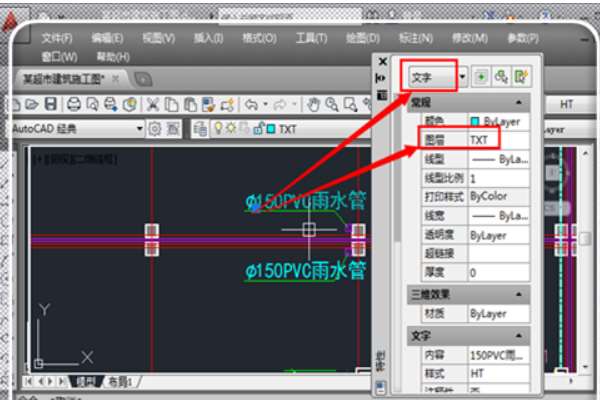600x400 pixels.
Task: Open workspace settings gear icon
Action: (155, 129)
